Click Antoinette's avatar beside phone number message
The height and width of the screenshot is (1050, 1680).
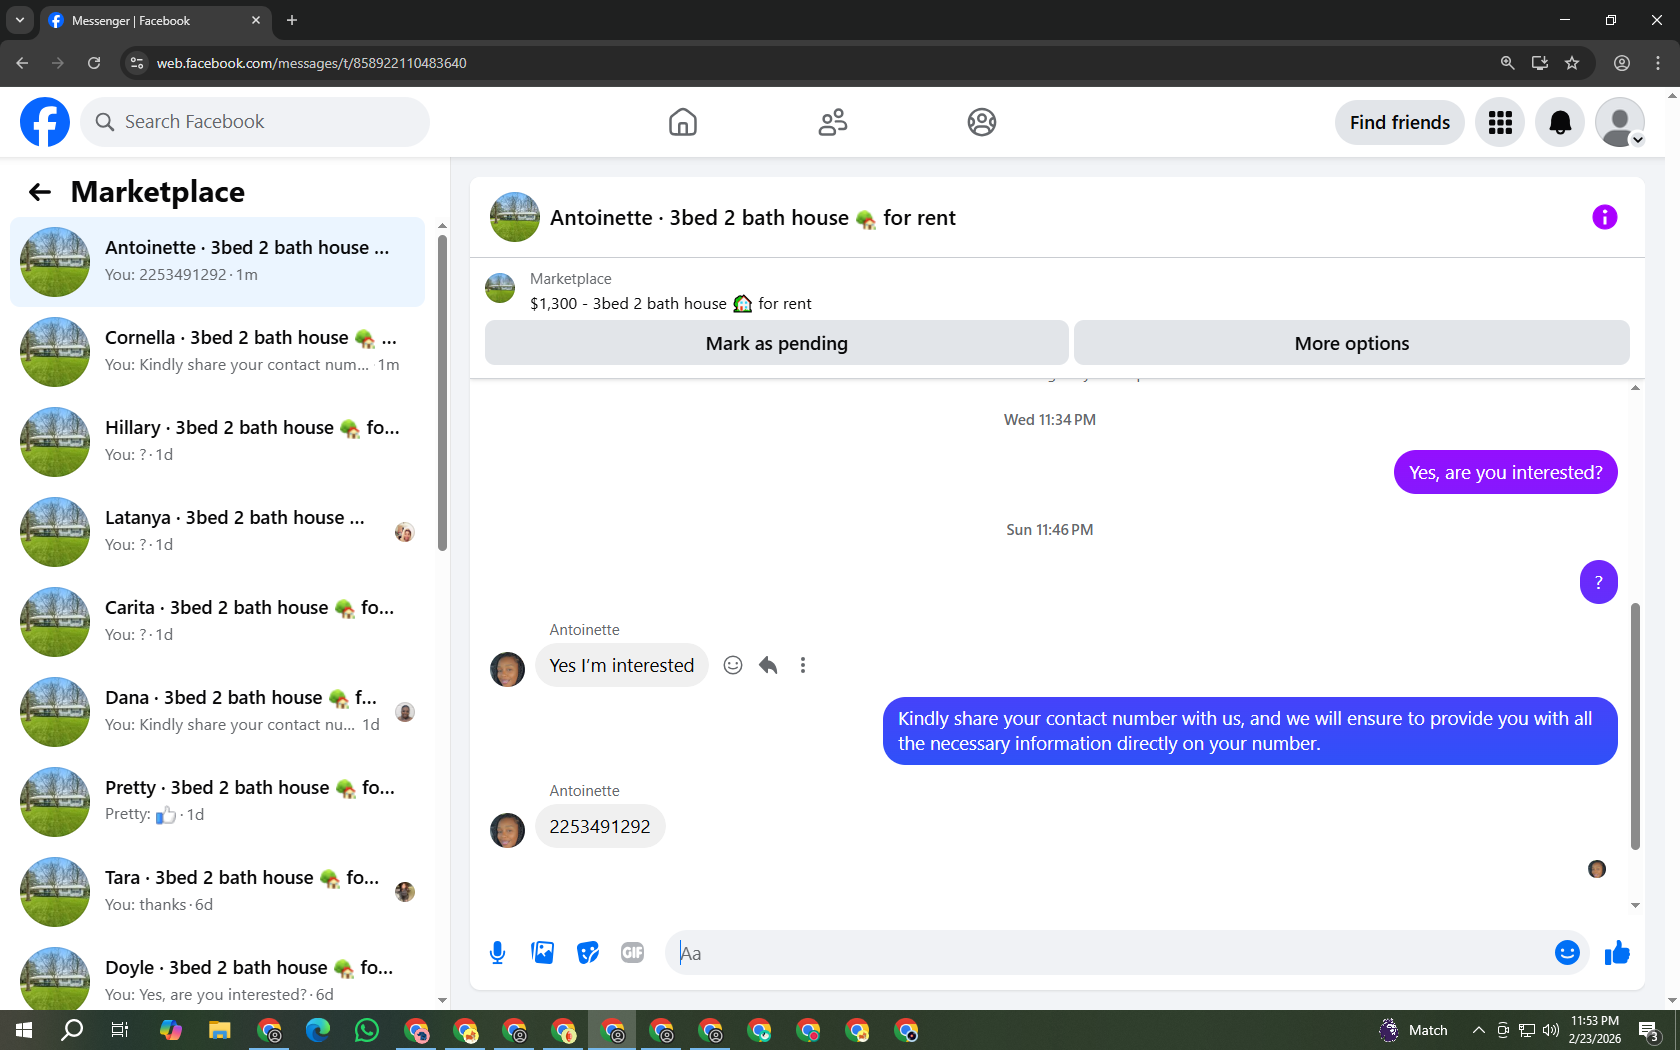[x=507, y=830]
